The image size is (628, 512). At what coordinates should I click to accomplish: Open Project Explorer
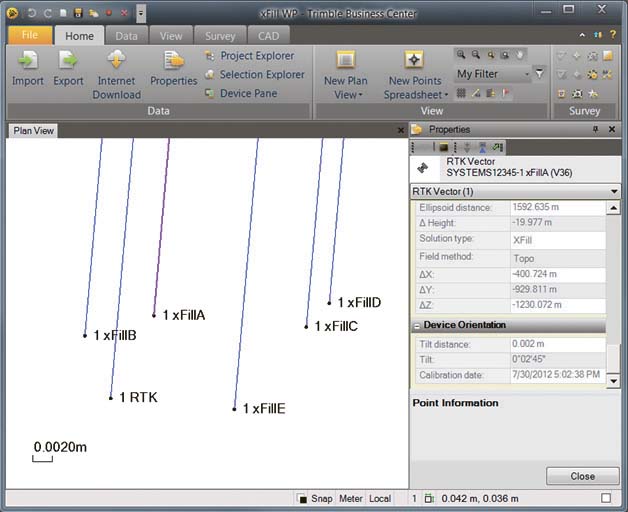[x=249, y=56]
